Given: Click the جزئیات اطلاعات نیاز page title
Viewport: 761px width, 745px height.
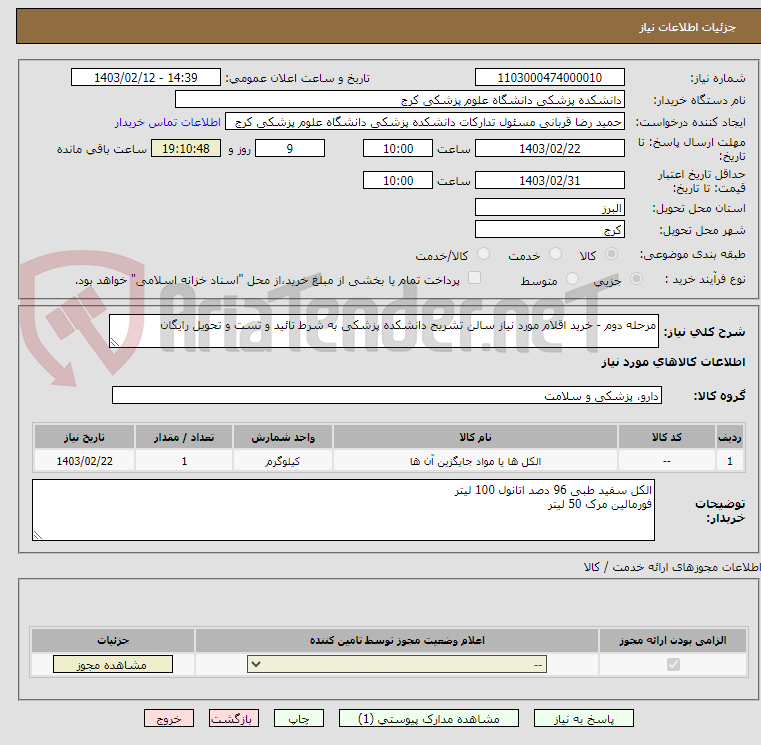Looking at the screenshot, I should (x=687, y=27).
